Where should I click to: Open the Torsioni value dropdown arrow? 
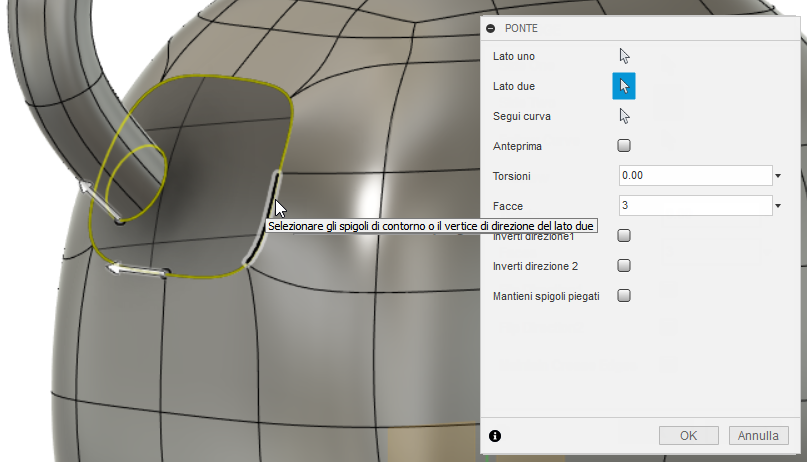pyautogui.click(x=778, y=176)
